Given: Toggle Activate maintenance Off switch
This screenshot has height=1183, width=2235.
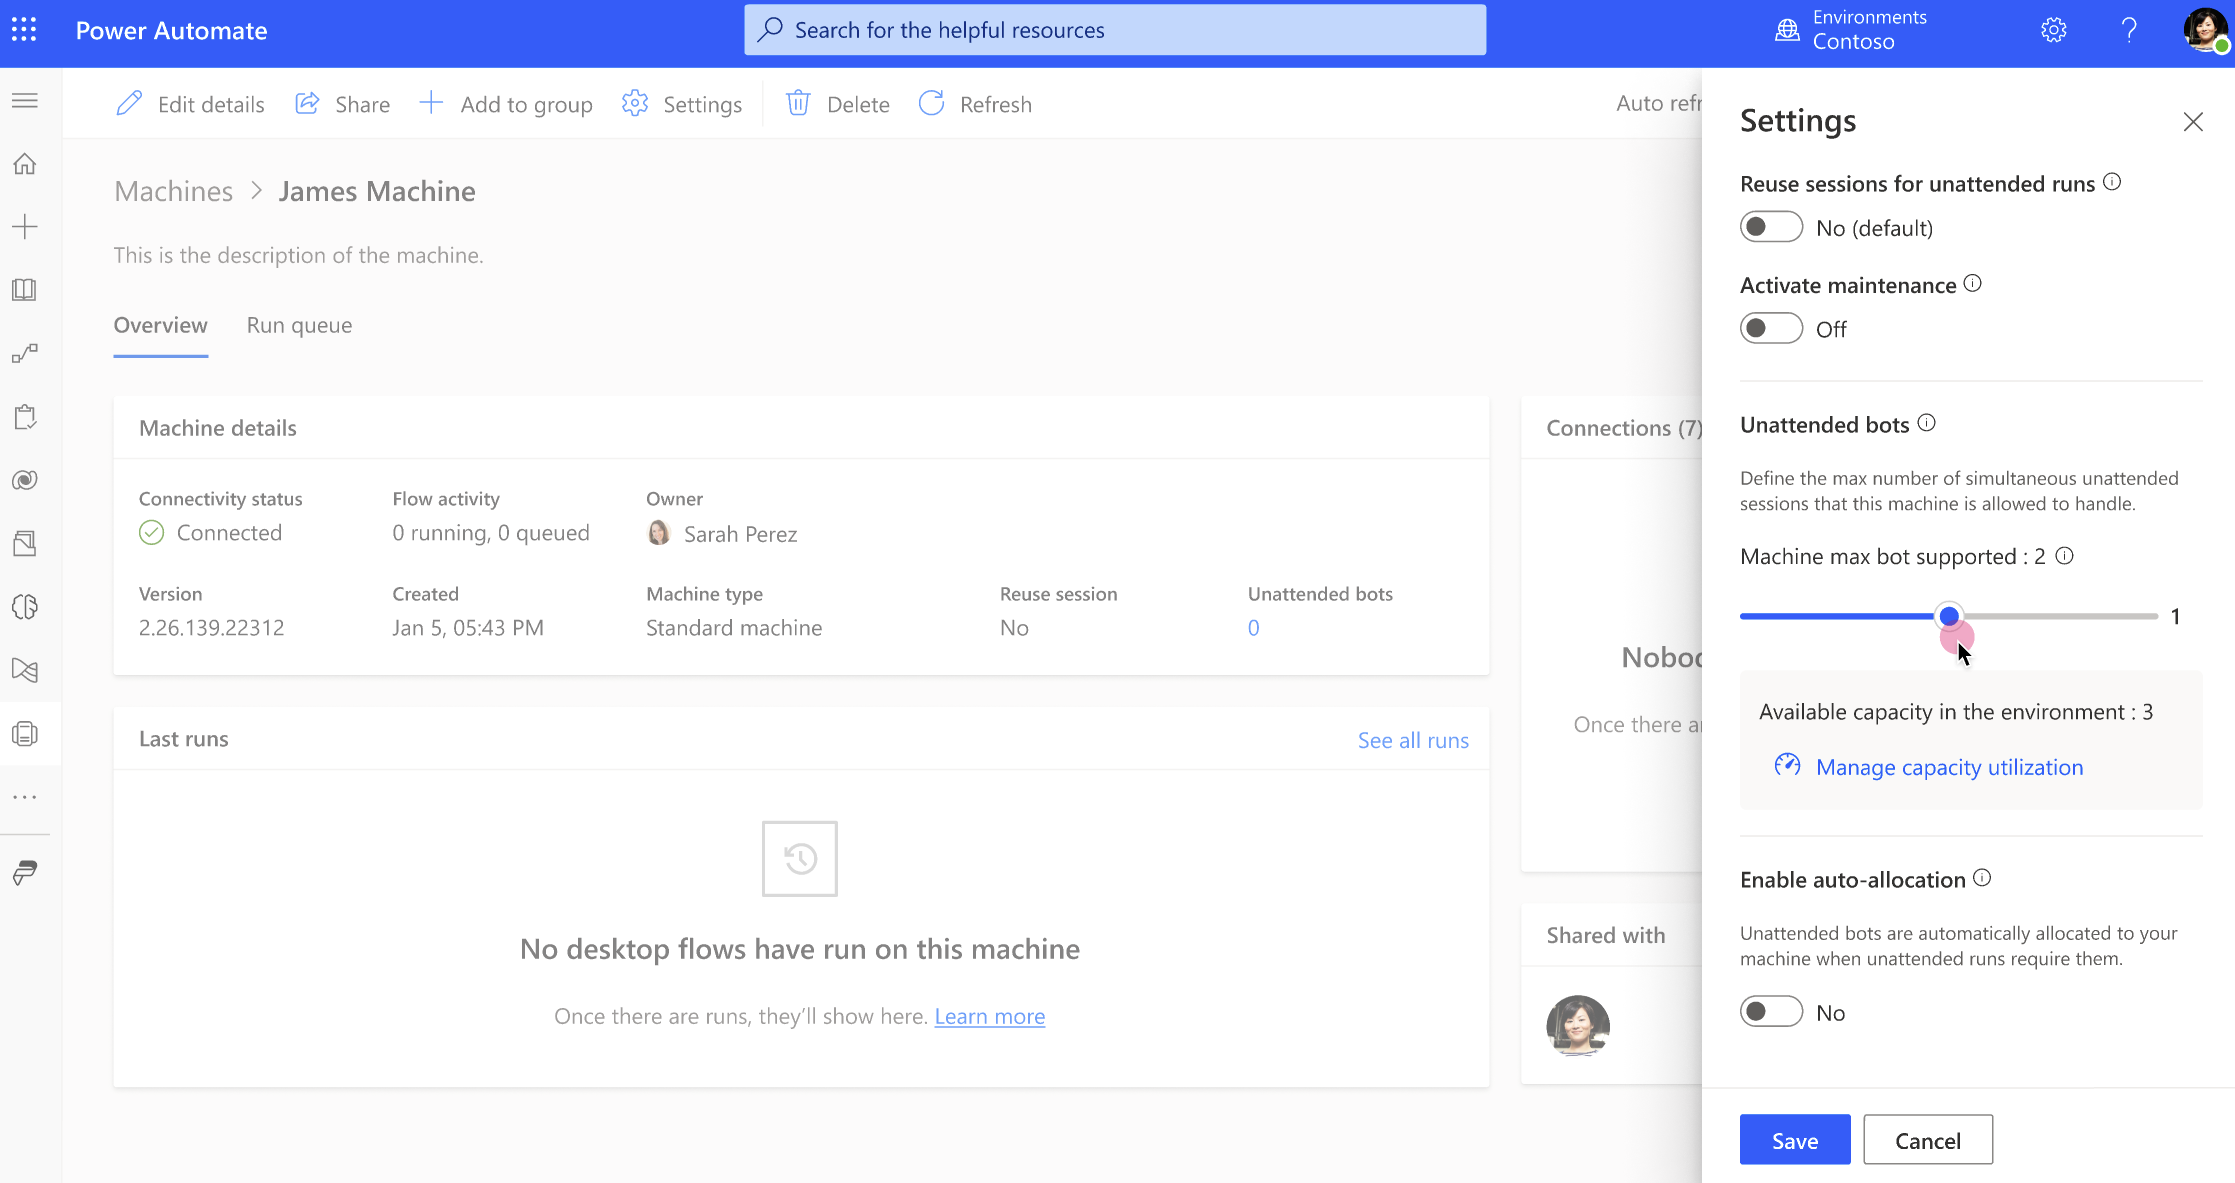Looking at the screenshot, I should (x=1771, y=328).
